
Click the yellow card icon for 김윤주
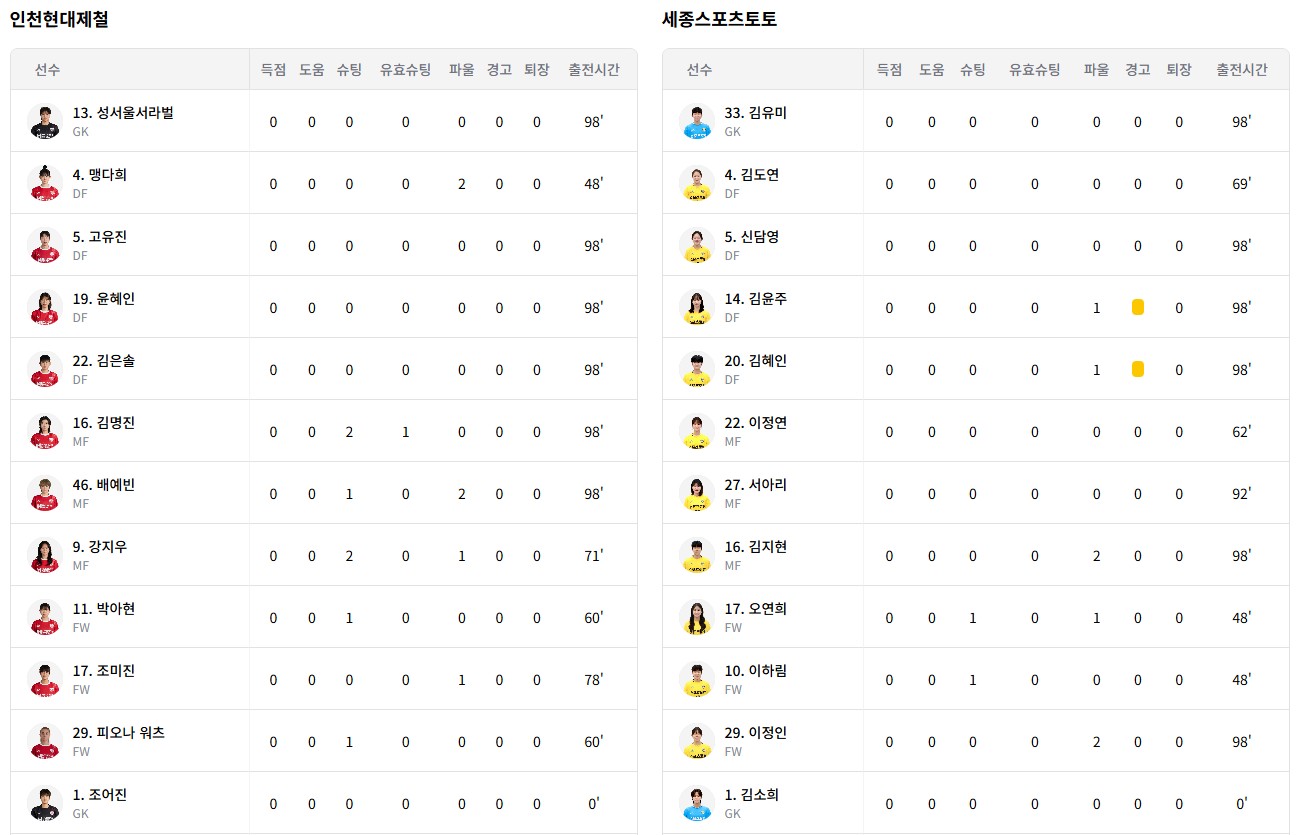1138,307
